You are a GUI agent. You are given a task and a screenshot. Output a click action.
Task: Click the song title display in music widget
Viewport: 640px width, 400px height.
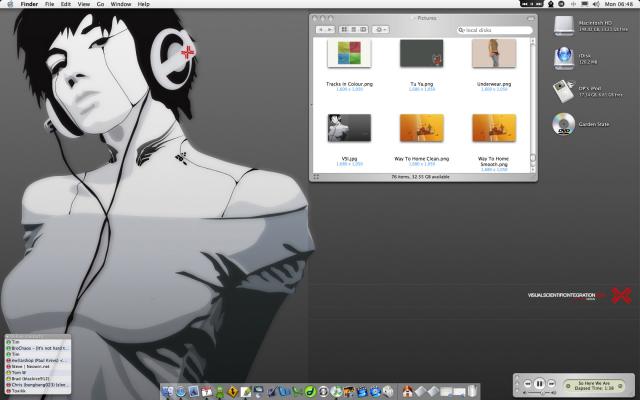pyautogui.click(x=594, y=386)
